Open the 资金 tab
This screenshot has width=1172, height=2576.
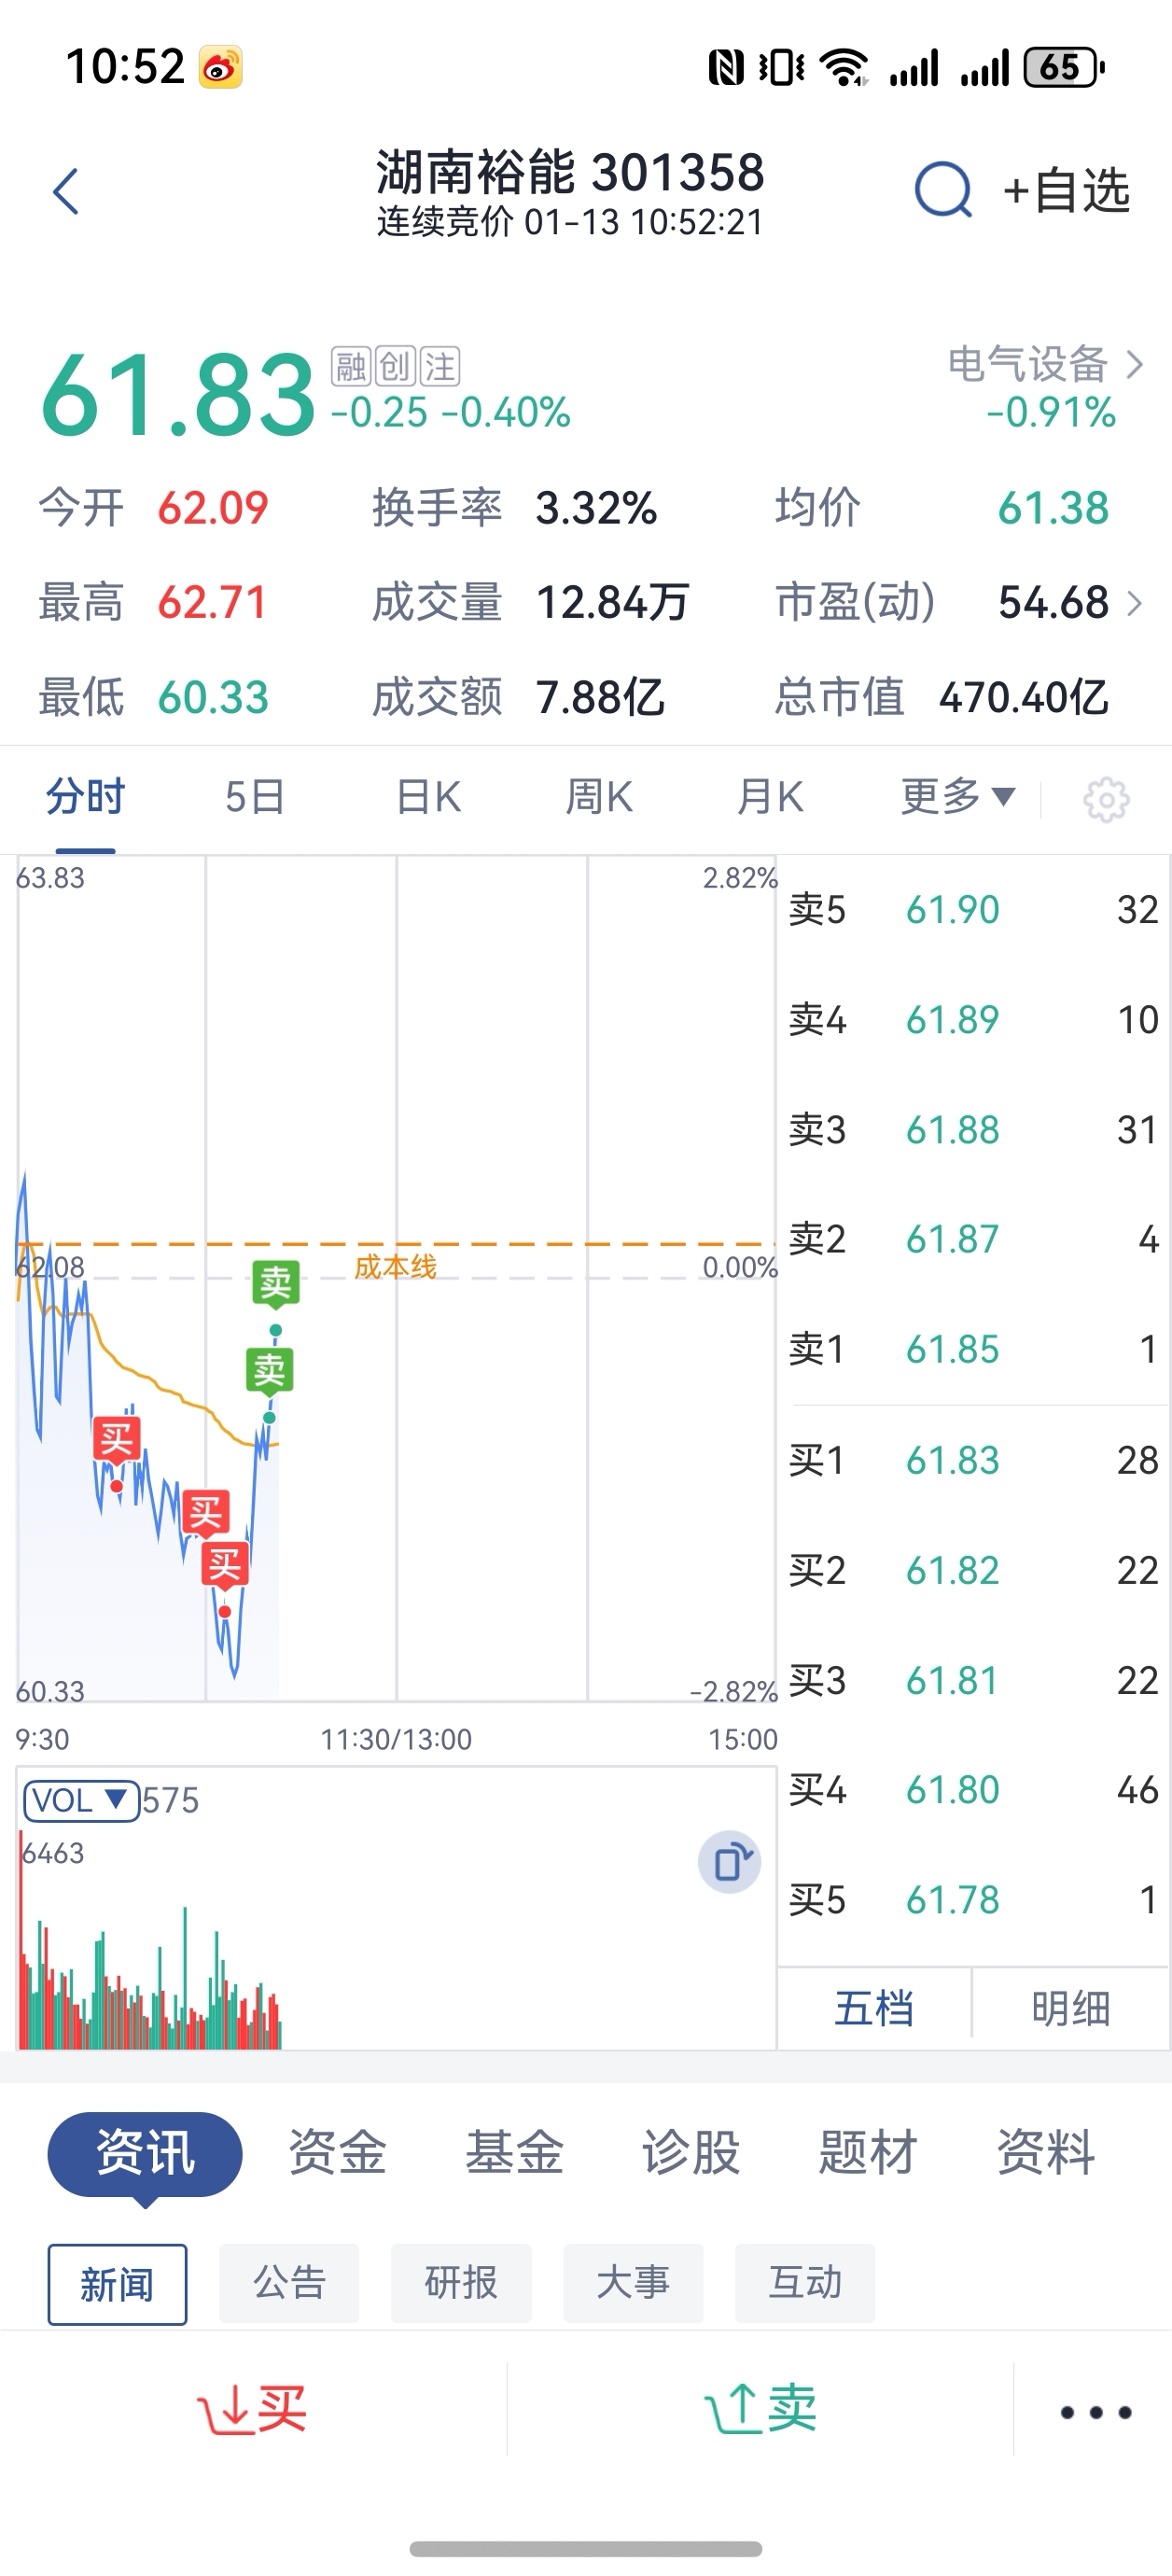pos(337,2152)
